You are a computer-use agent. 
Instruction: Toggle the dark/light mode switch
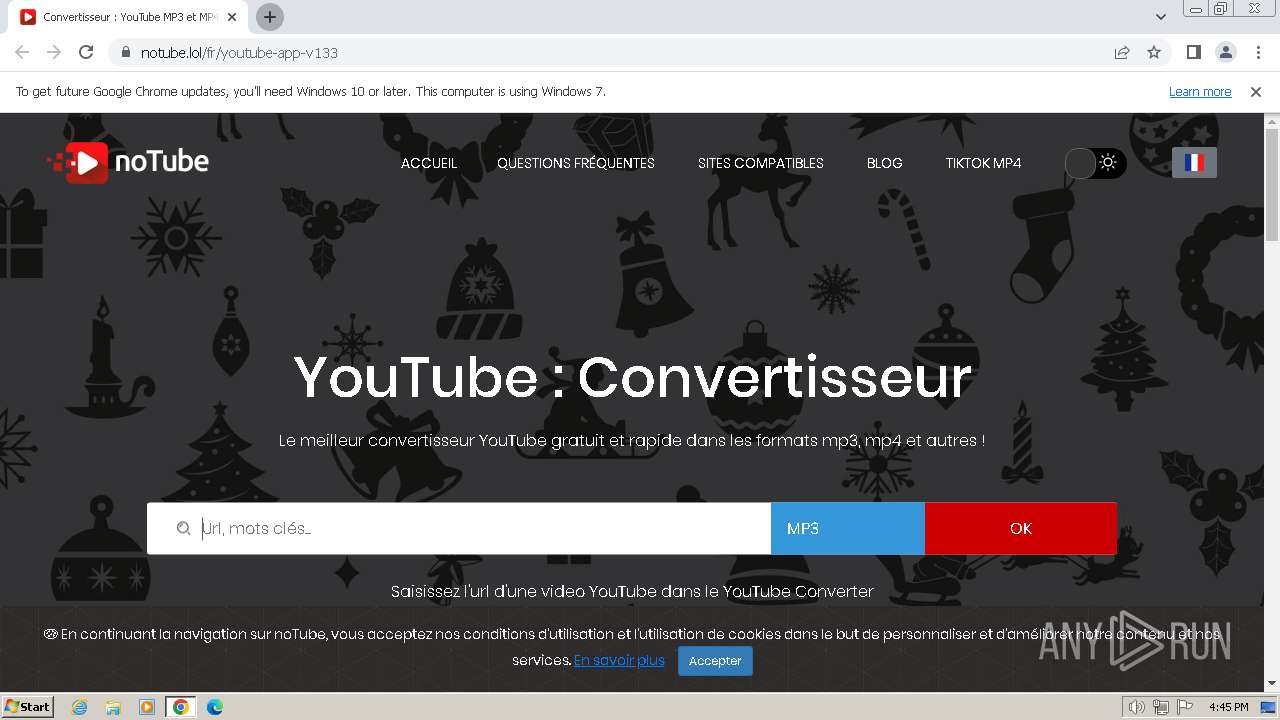coord(1095,163)
